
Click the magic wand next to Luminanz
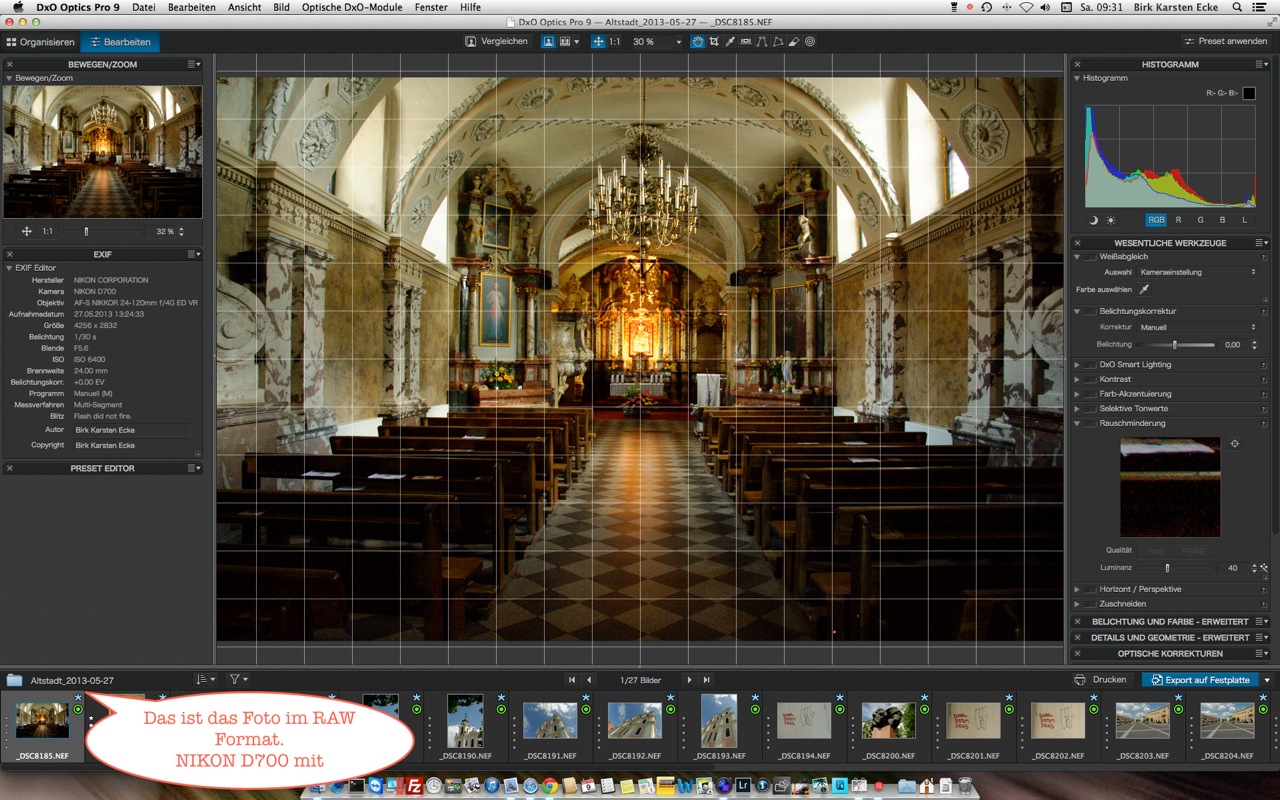tap(1264, 567)
